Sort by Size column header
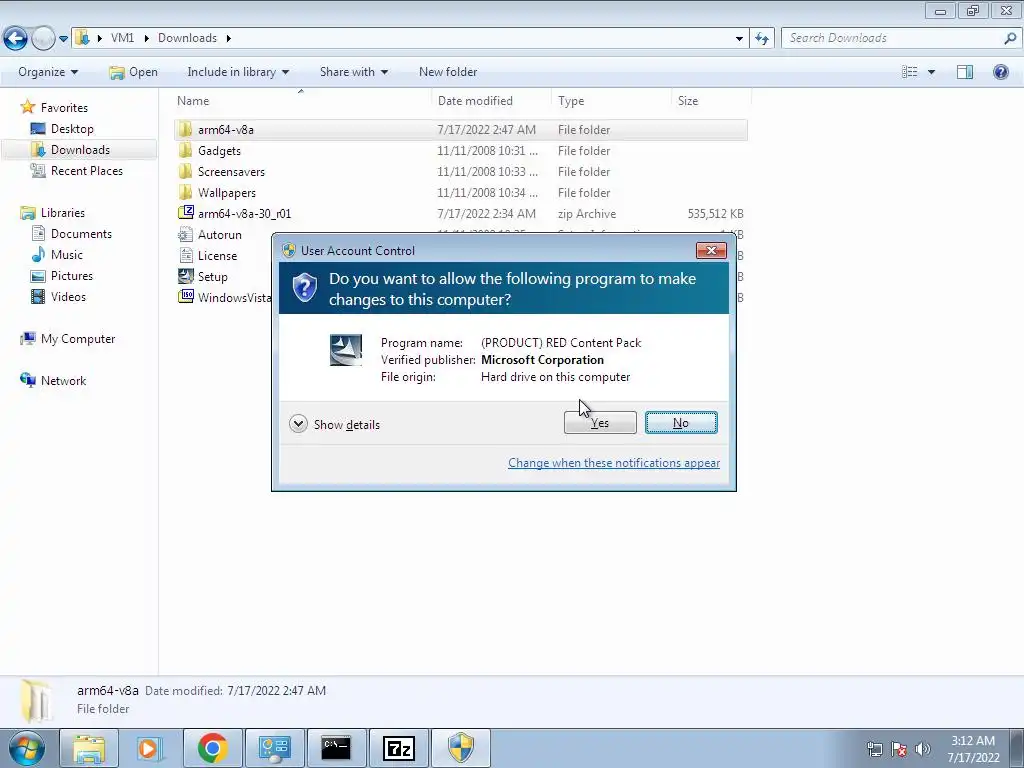This screenshot has width=1024, height=768. pyautogui.click(x=688, y=101)
